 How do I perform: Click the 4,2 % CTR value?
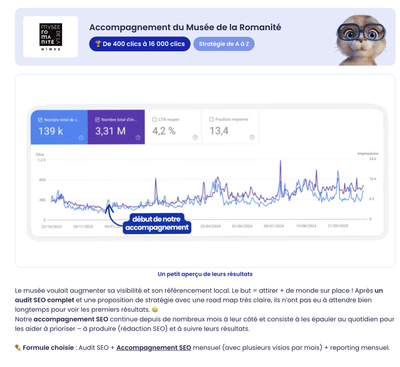[164, 131]
